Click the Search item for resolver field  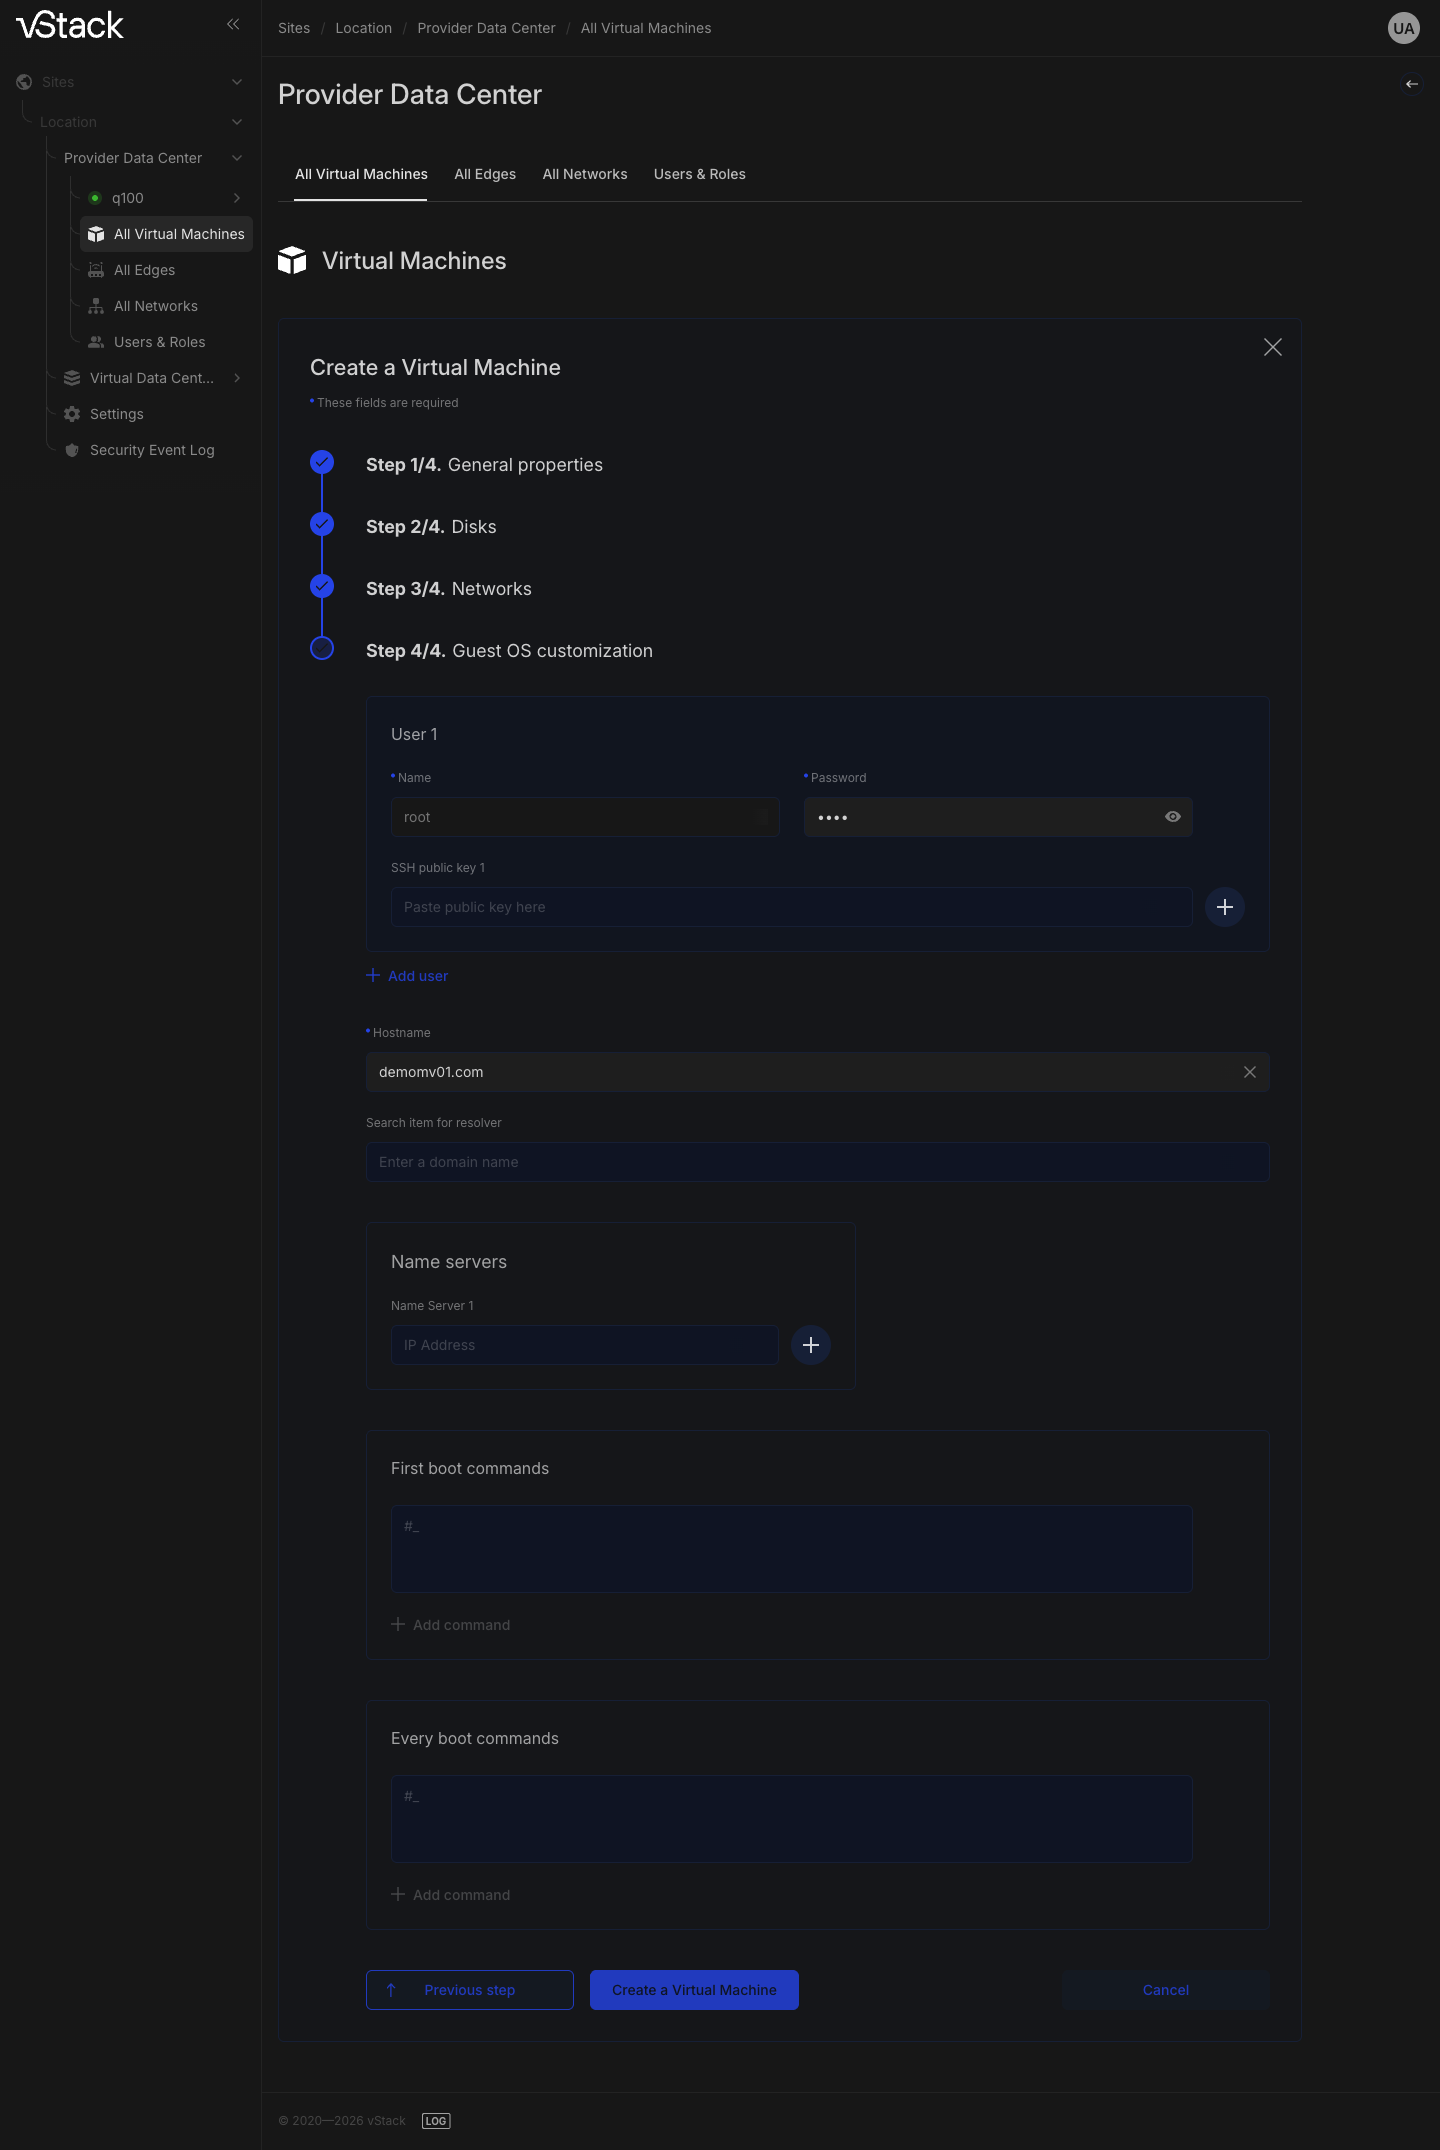point(818,1162)
